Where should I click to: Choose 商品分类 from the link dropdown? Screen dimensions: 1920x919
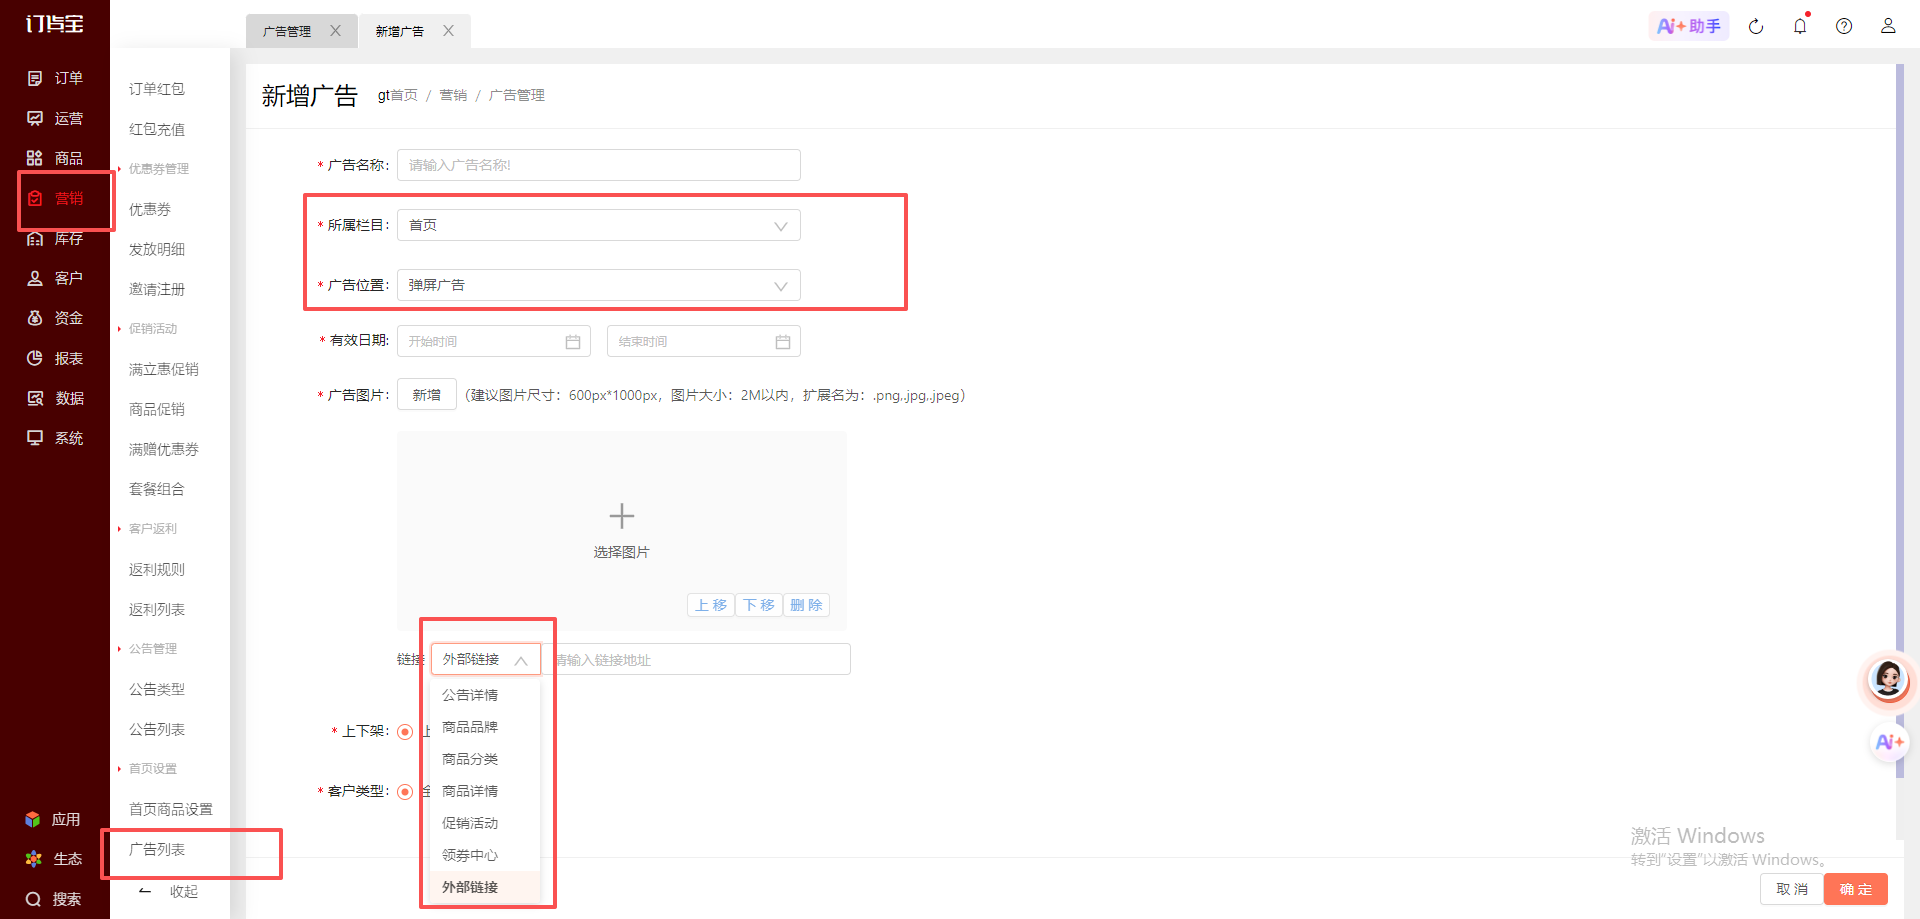point(485,759)
